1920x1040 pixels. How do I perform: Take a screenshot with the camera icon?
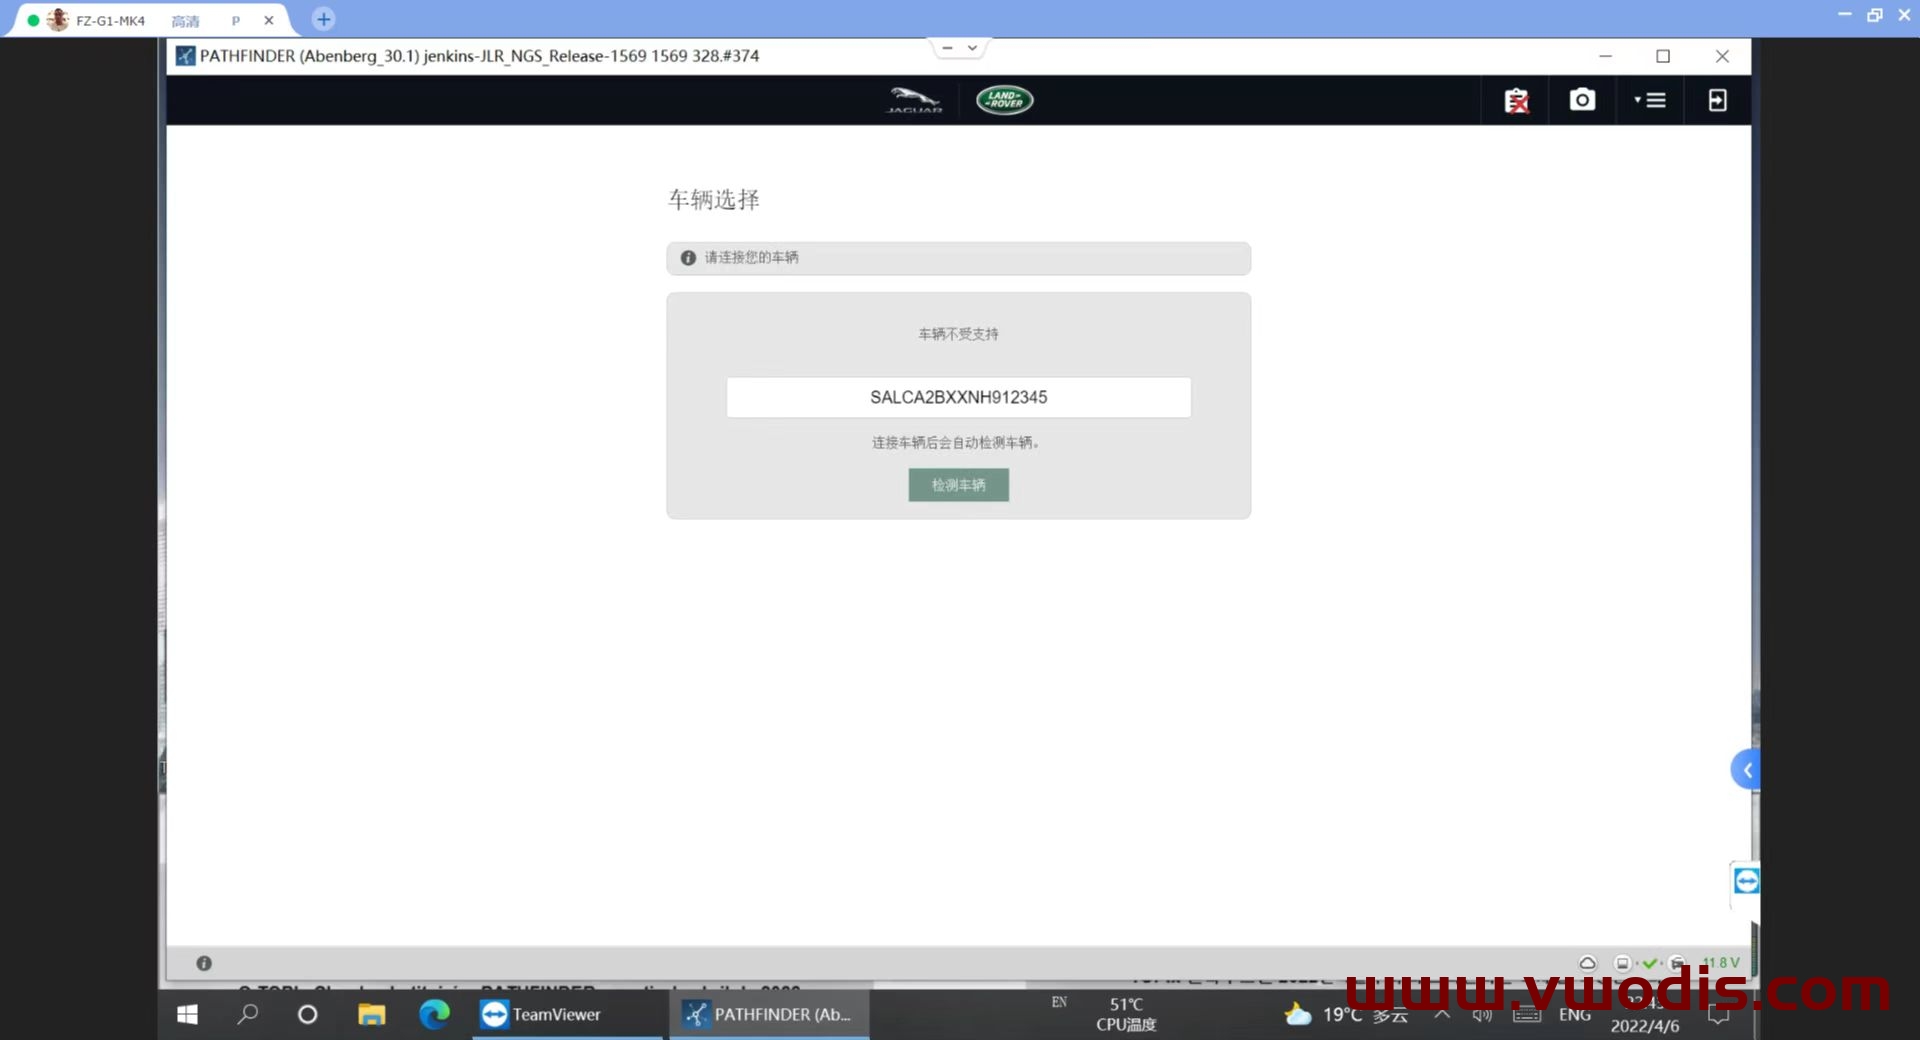[x=1582, y=100]
